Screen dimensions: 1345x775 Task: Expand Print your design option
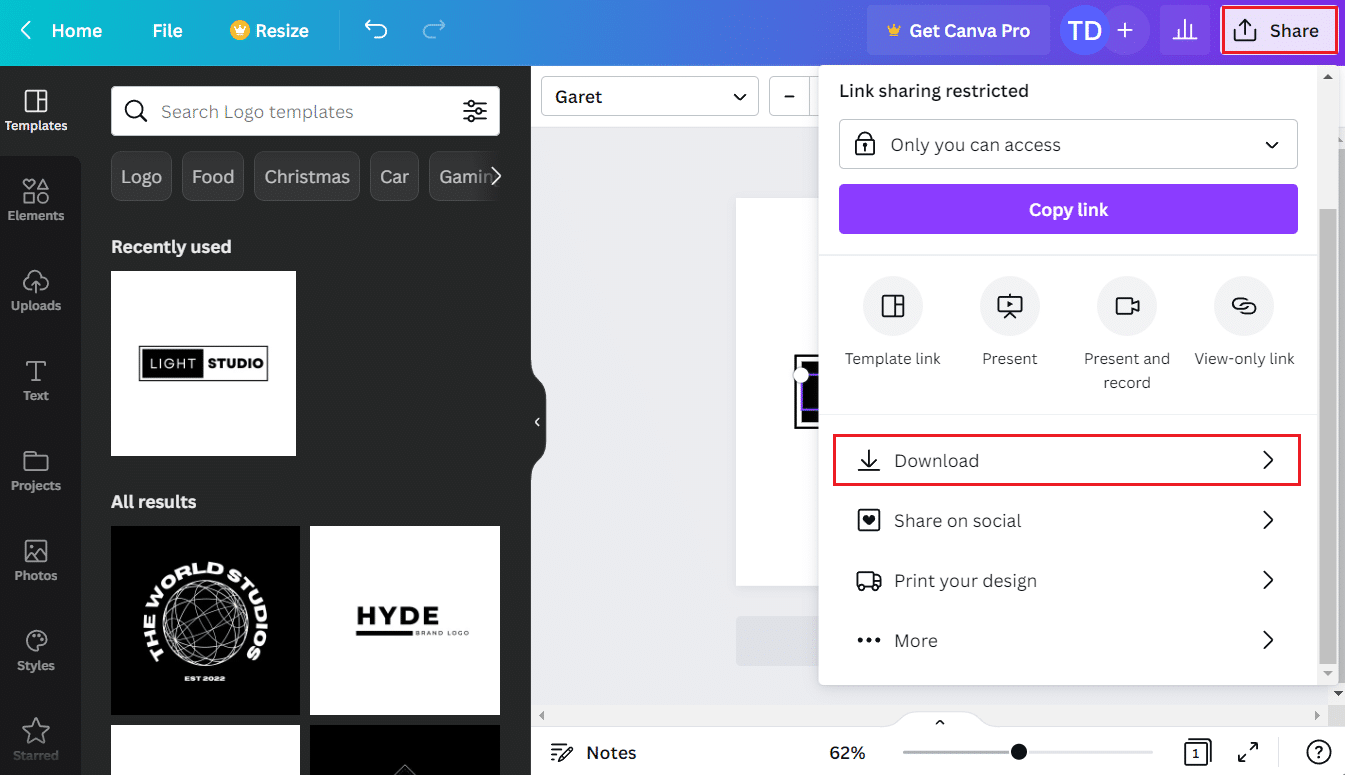point(1067,580)
